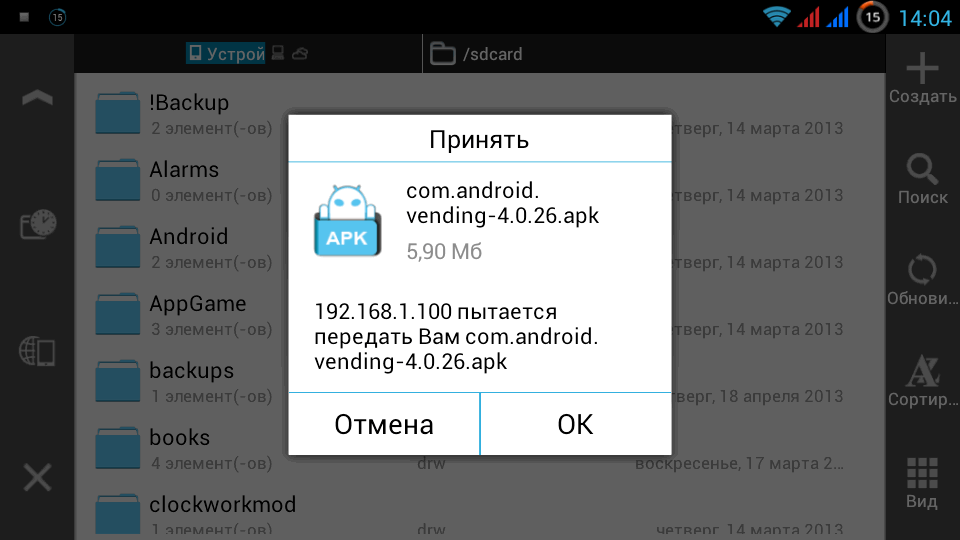The image size is (960, 540).
Task: Switch to the computer/LAN tab icon
Action: (x=278, y=53)
